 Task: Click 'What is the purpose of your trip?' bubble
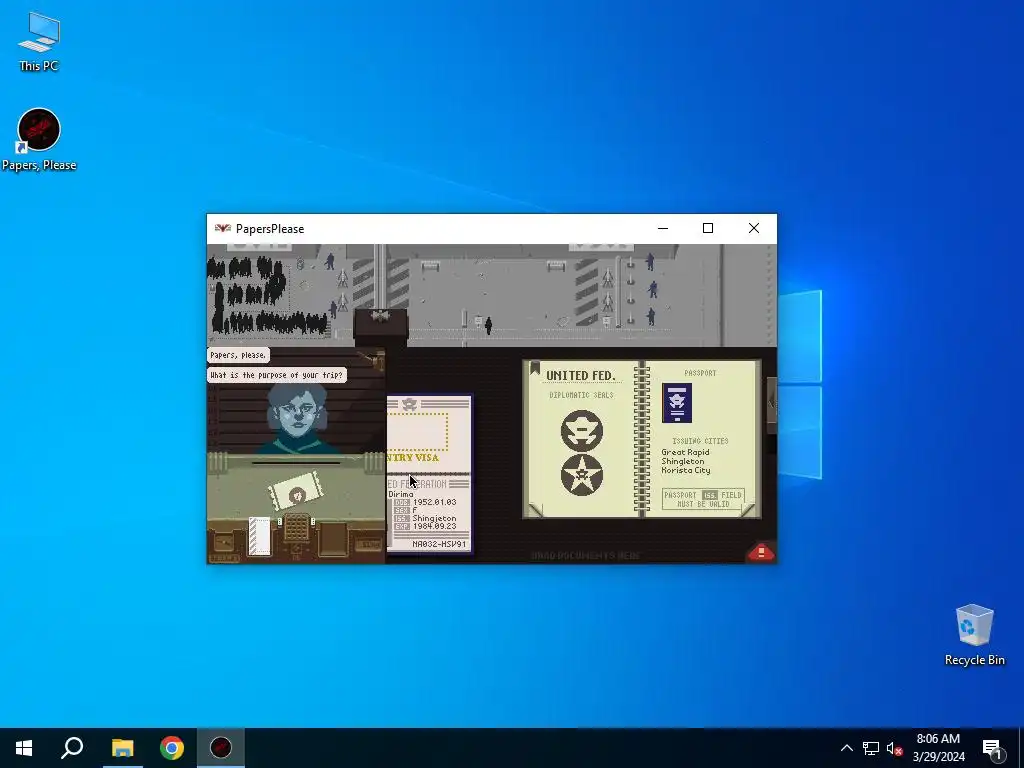tap(276, 375)
